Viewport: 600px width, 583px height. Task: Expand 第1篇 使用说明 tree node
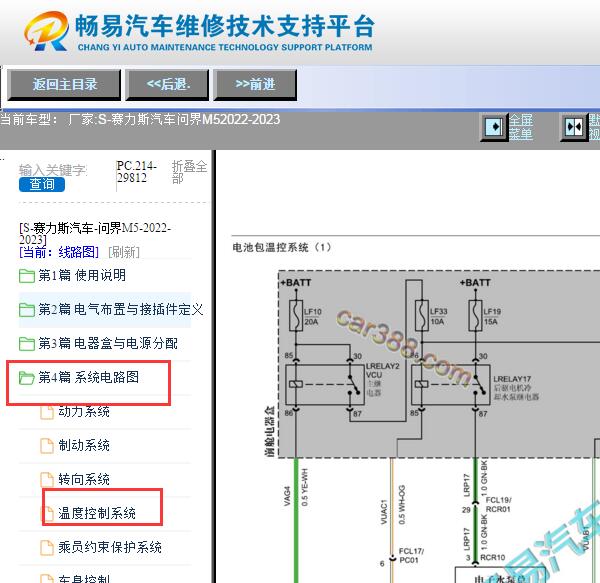pos(82,275)
